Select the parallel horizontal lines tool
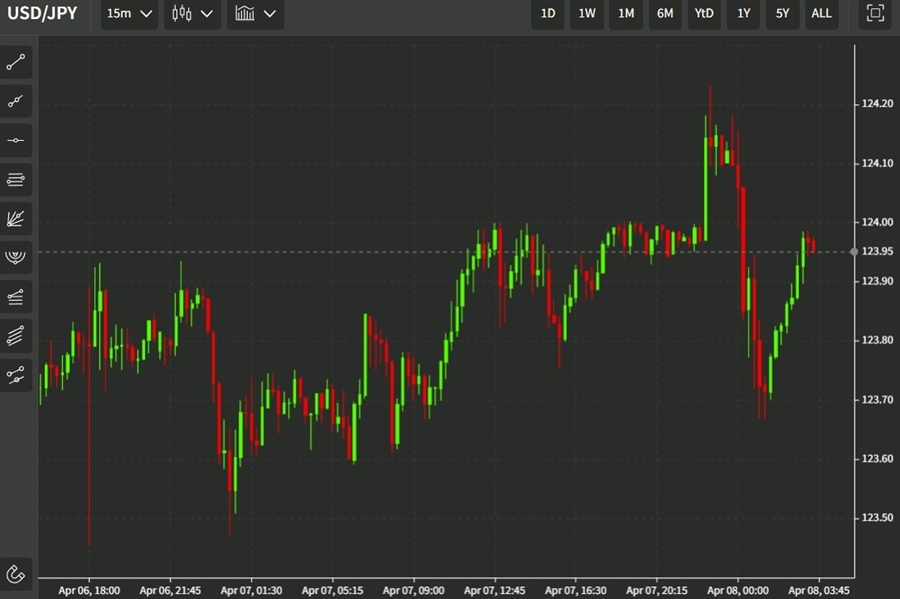The width and height of the screenshot is (900, 599). 16,180
